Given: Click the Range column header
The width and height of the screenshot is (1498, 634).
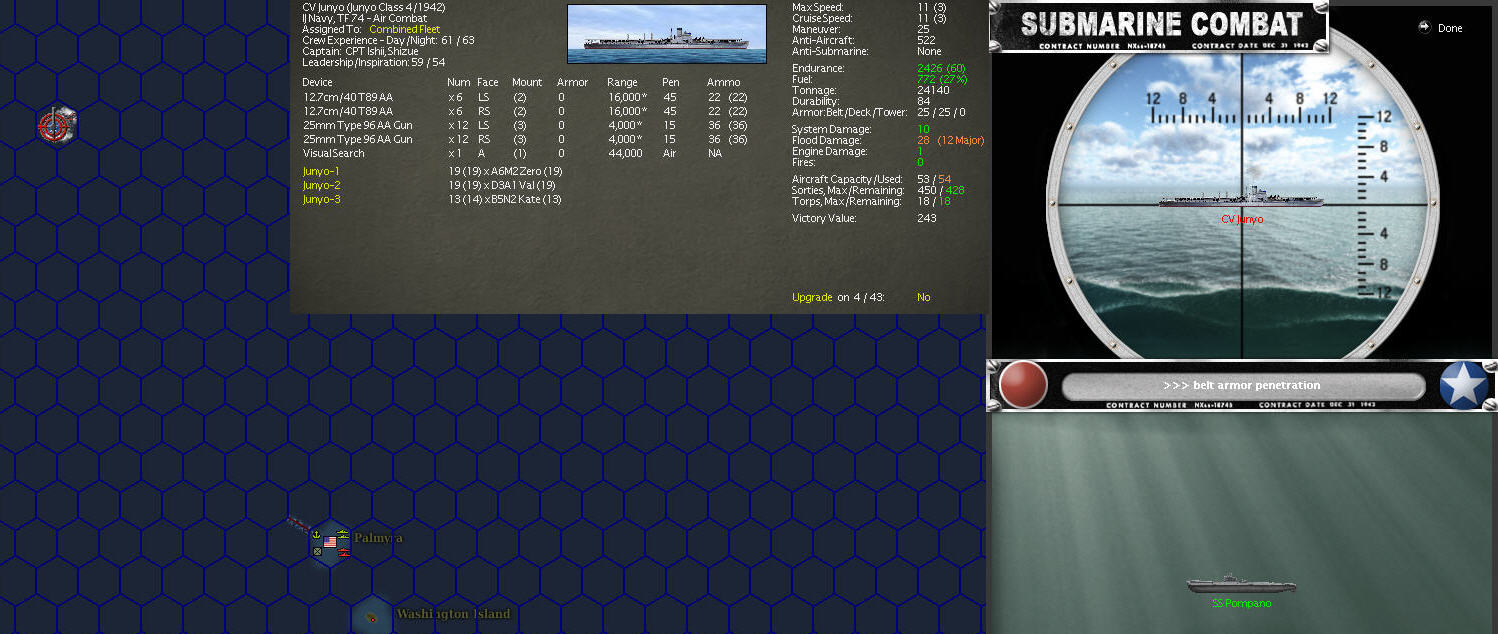Looking at the screenshot, I should coord(622,82).
